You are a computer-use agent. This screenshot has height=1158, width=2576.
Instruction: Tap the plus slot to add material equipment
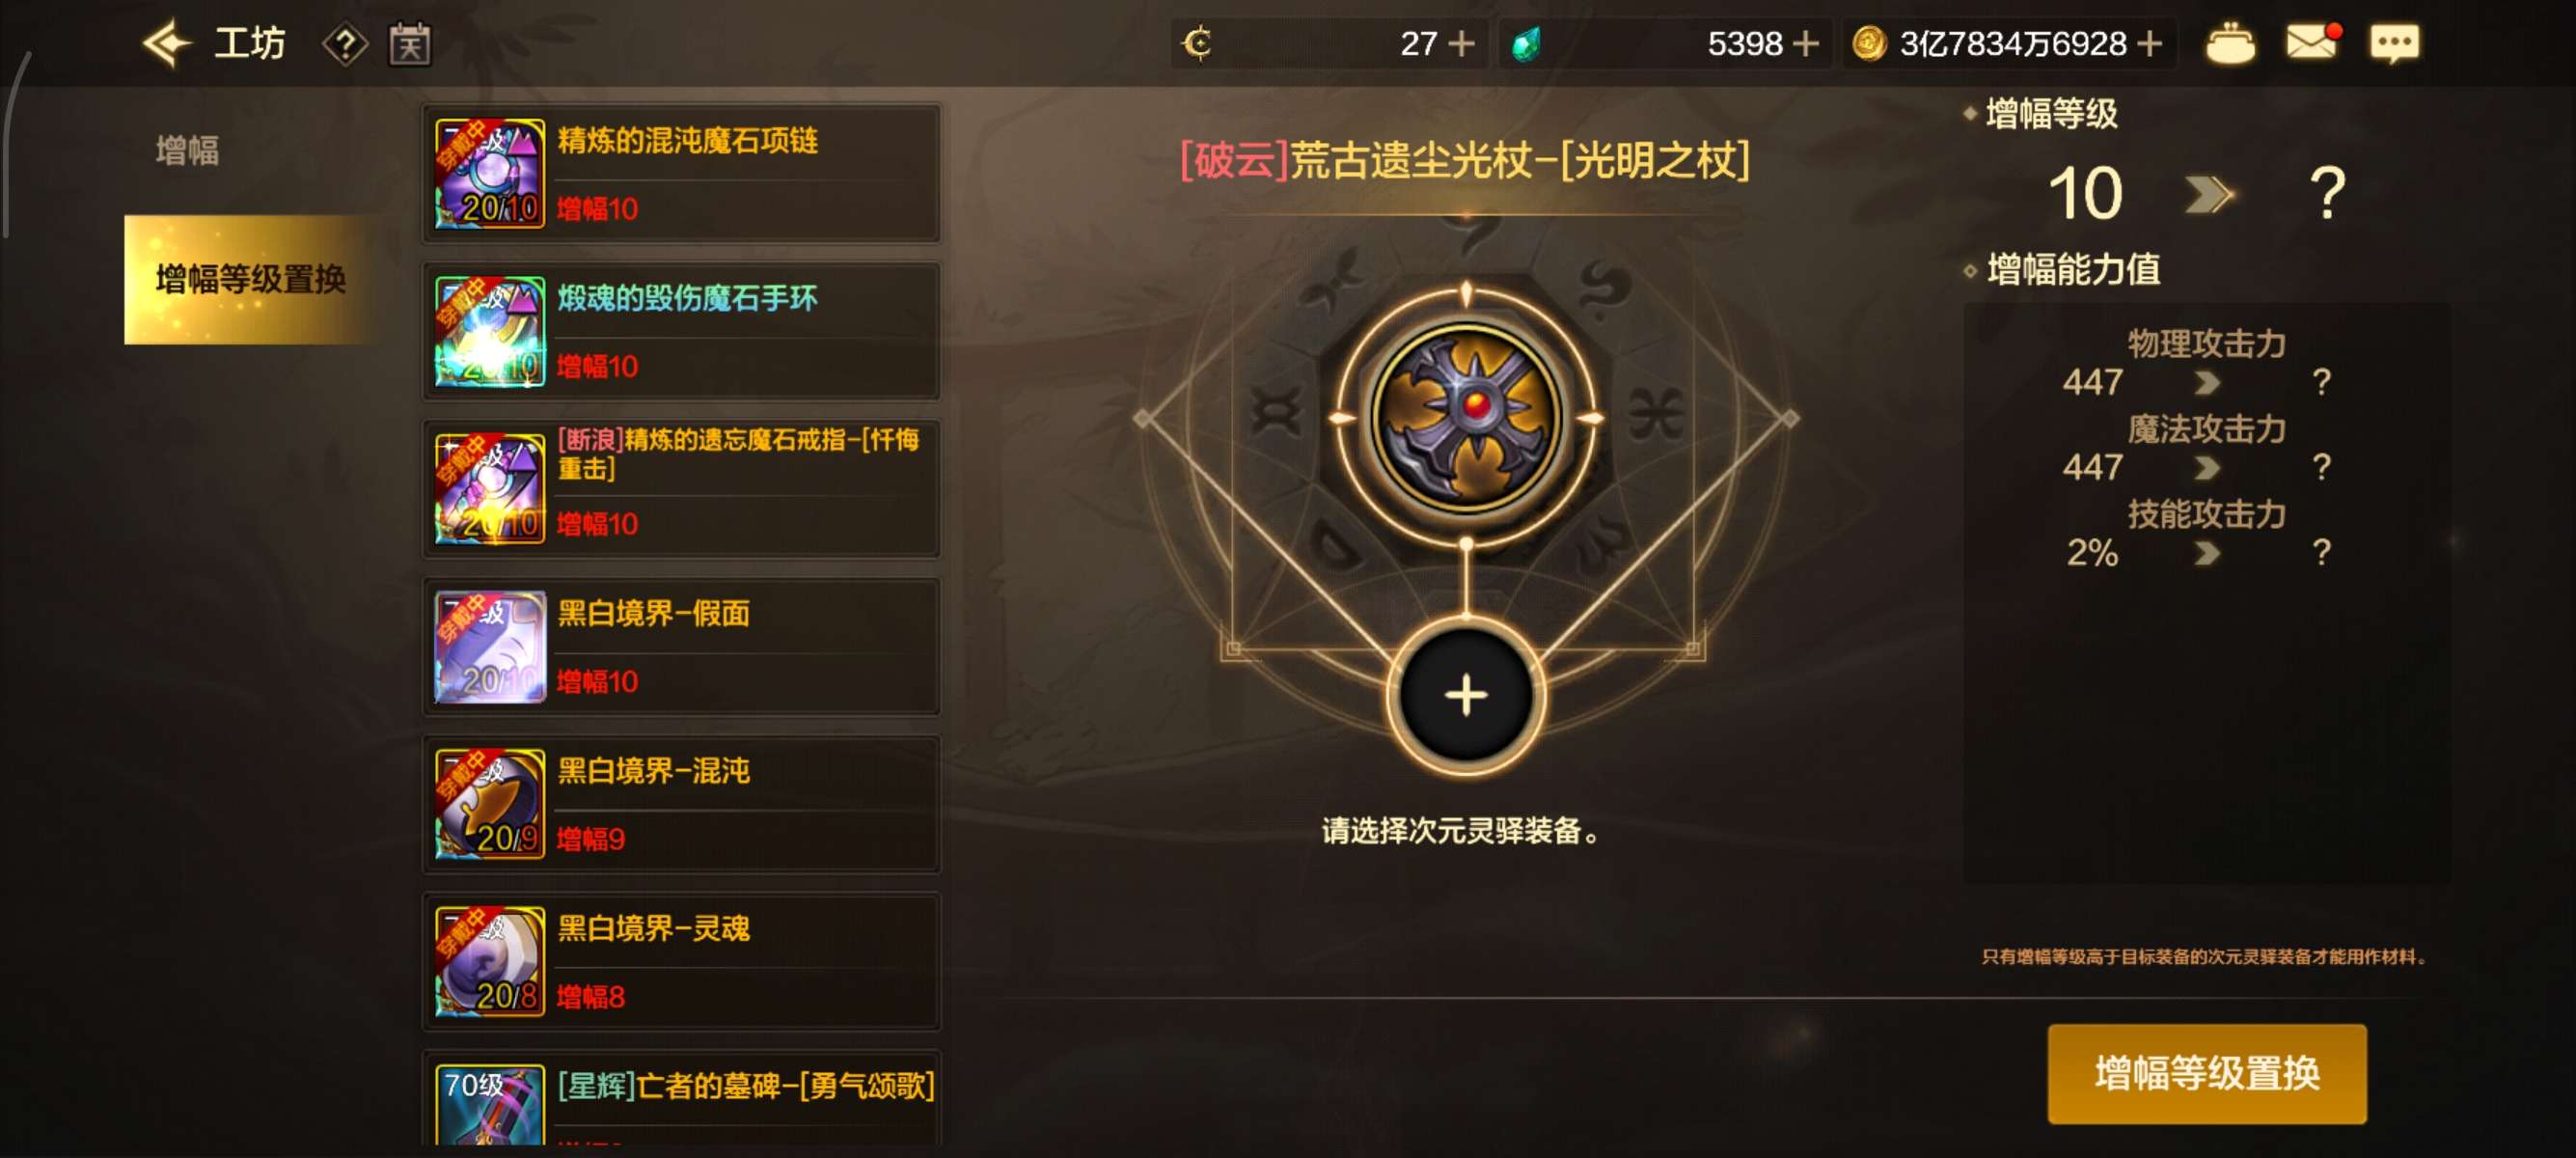[1465, 695]
